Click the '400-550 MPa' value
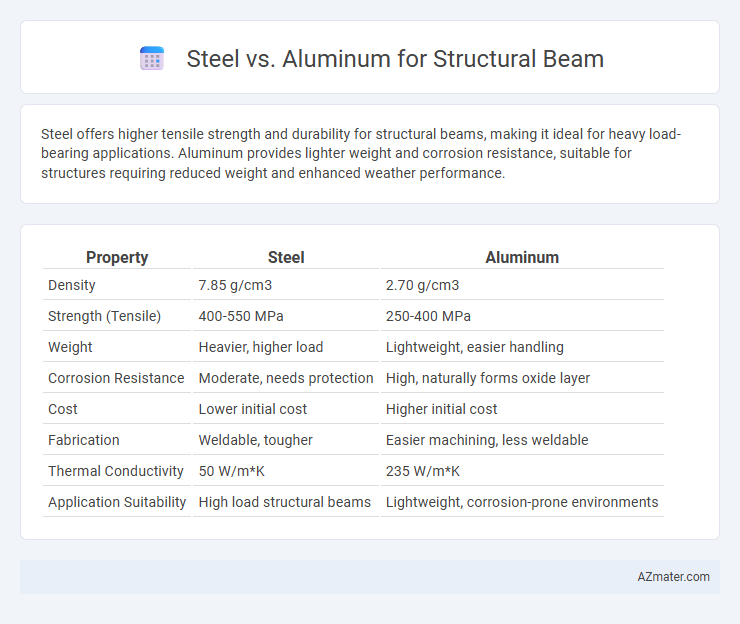The image size is (740, 624). (x=241, y=316)
